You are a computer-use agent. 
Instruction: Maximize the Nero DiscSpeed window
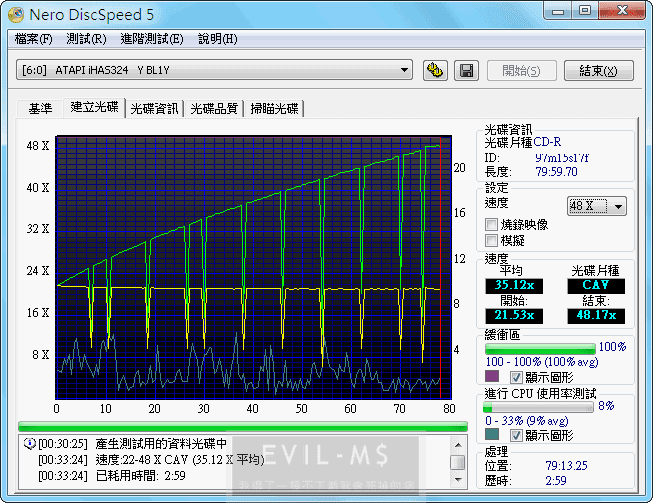click(585, 10)
